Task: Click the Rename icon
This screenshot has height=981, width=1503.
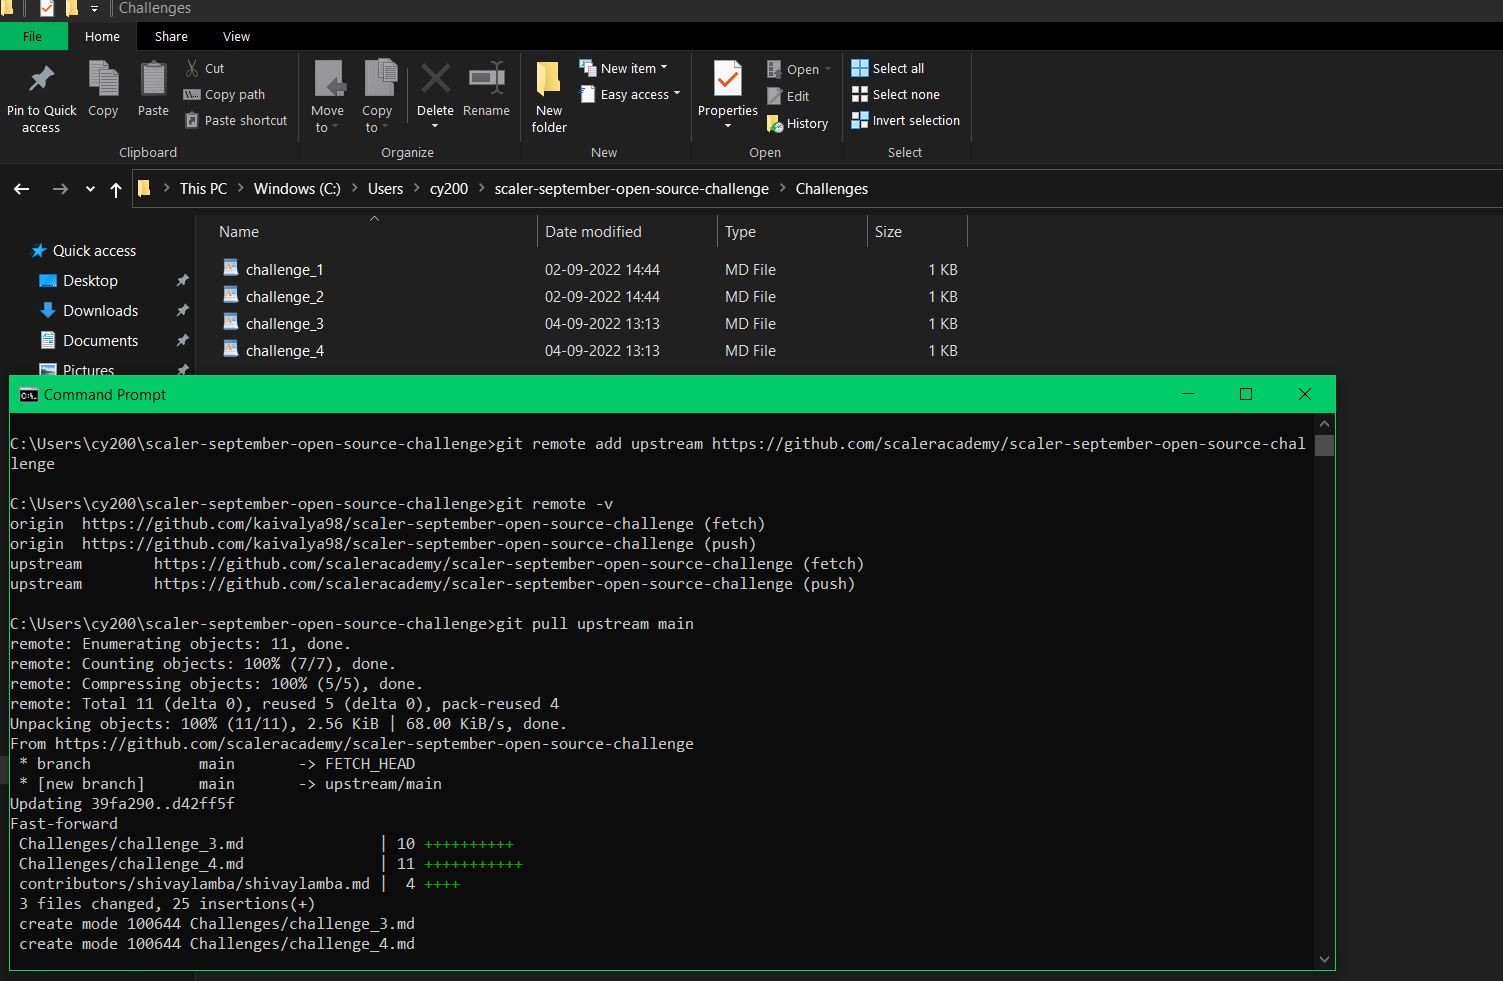Action: tap(486, 79)
